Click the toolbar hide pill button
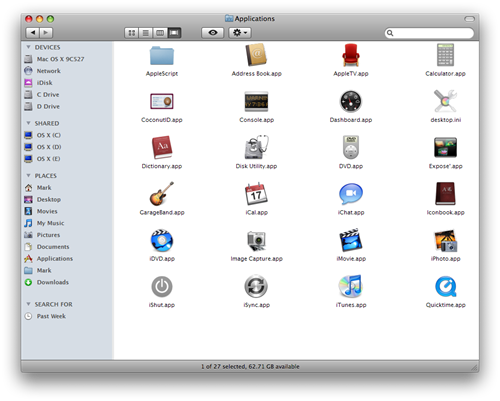This screenshot has height=401, width=500. pos(469,19)
